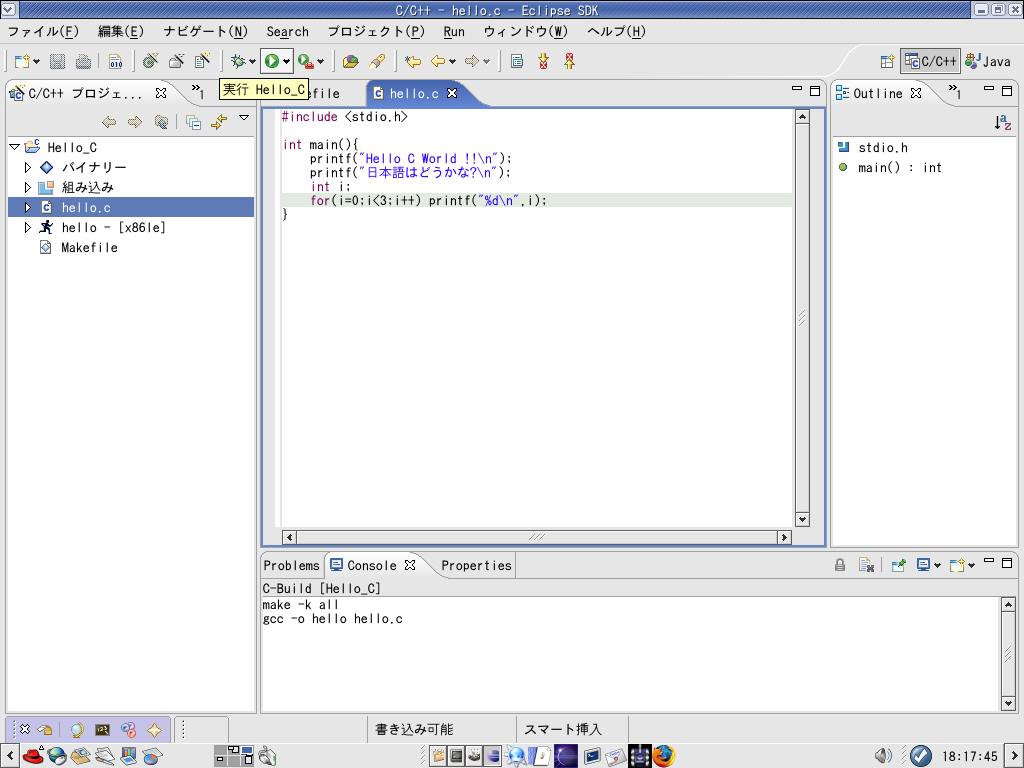This screenshot has height=768, width=1024.
Task: Switch to the C/C++ perspective button
Action: 931,61
